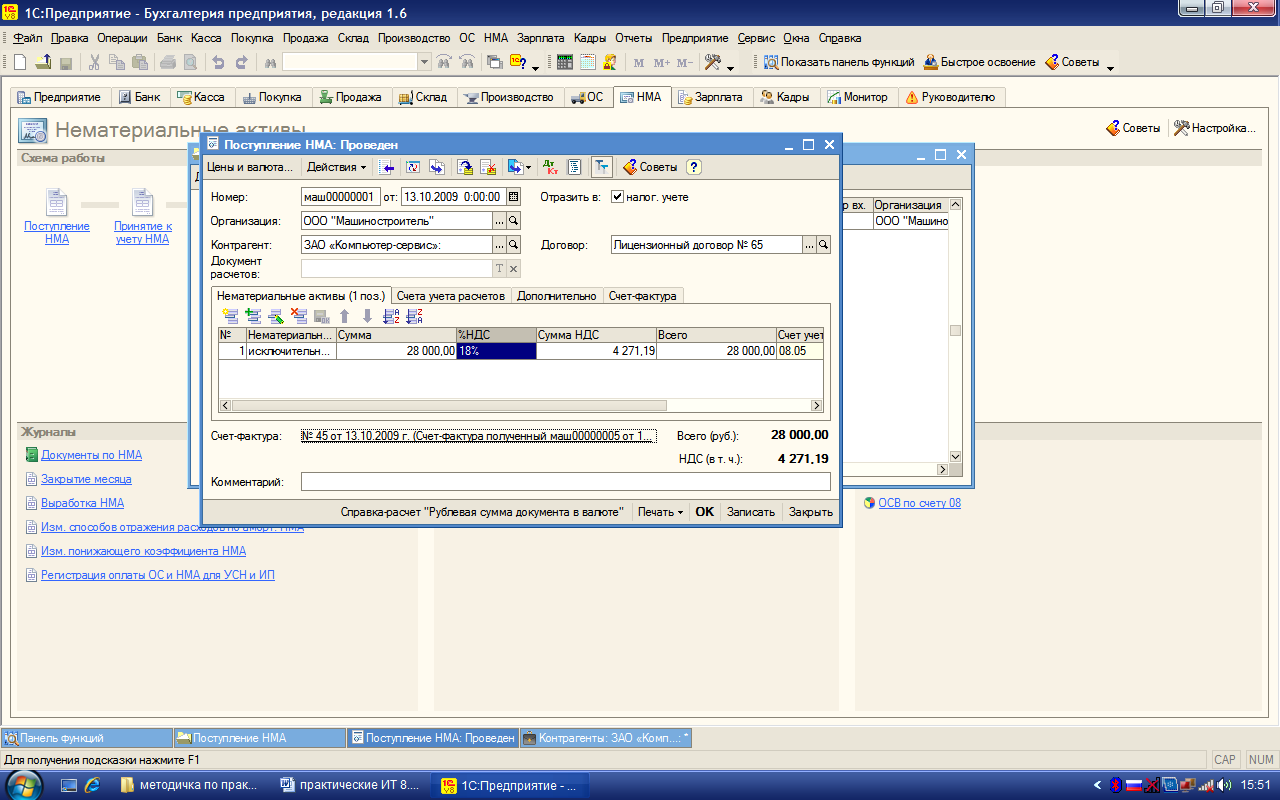Viewport: 1280px width, 800px height.
Task: Click the sort descending Z-A icon in table
Action: click(414, 316)
